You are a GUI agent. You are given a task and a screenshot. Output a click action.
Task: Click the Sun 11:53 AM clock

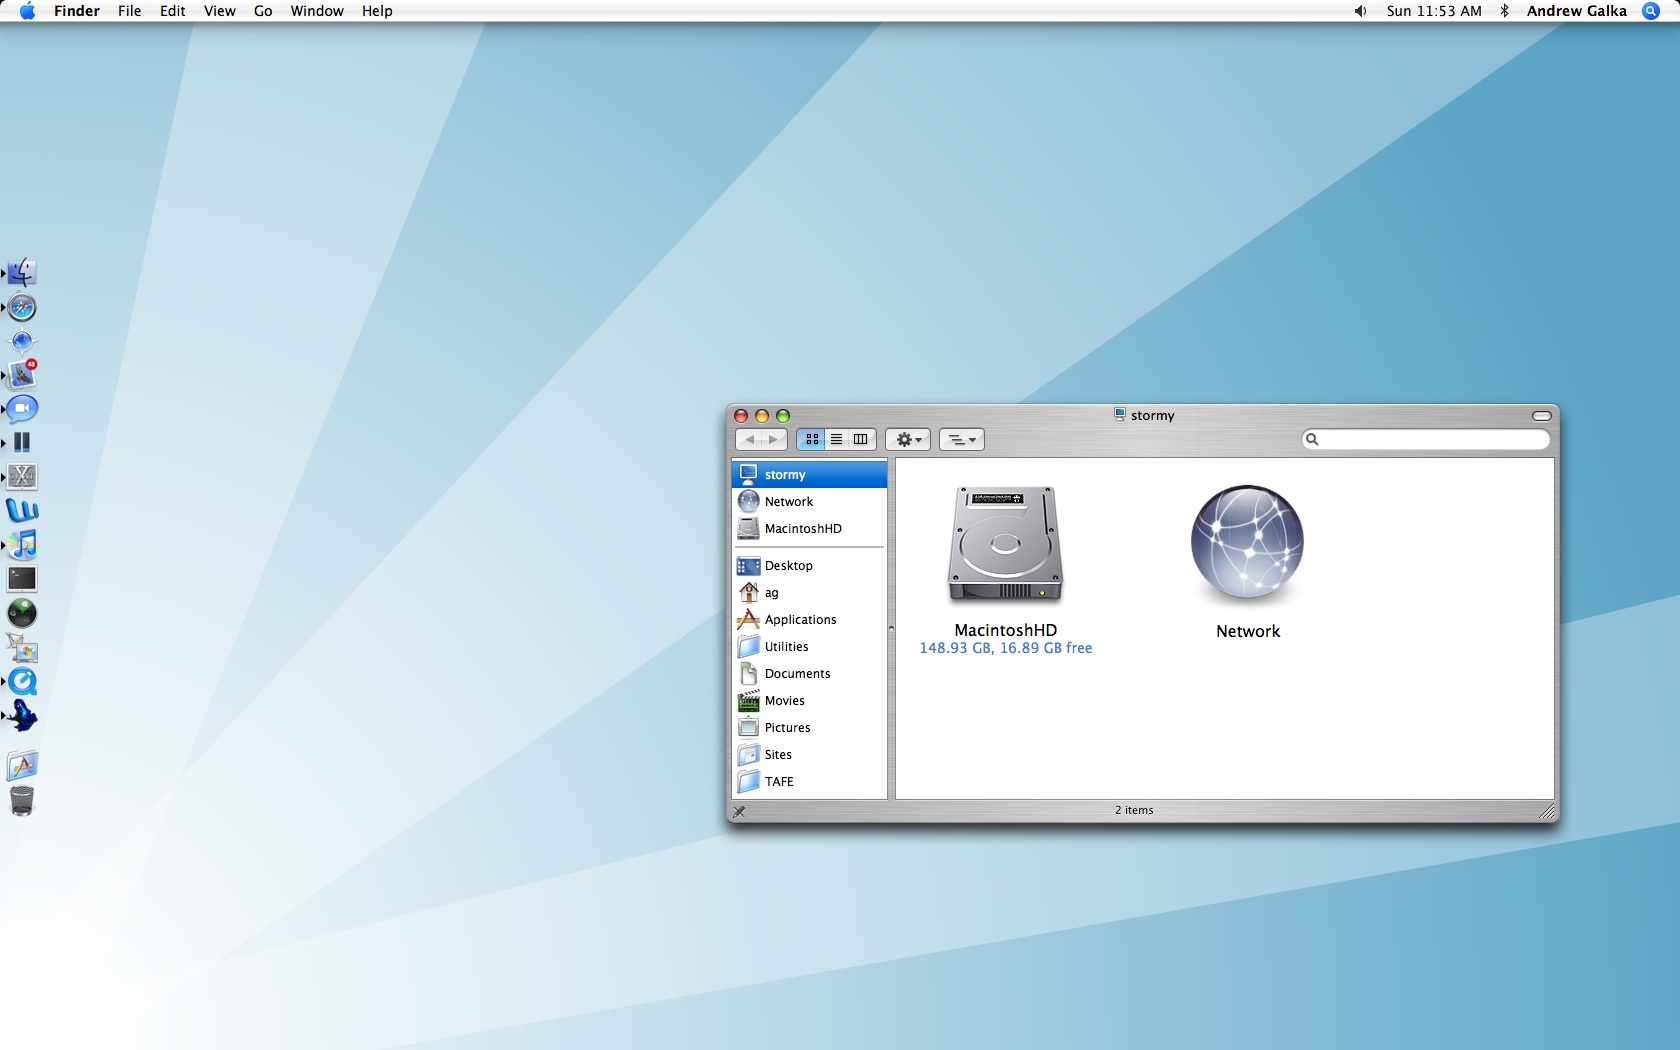coord(1434,11)
